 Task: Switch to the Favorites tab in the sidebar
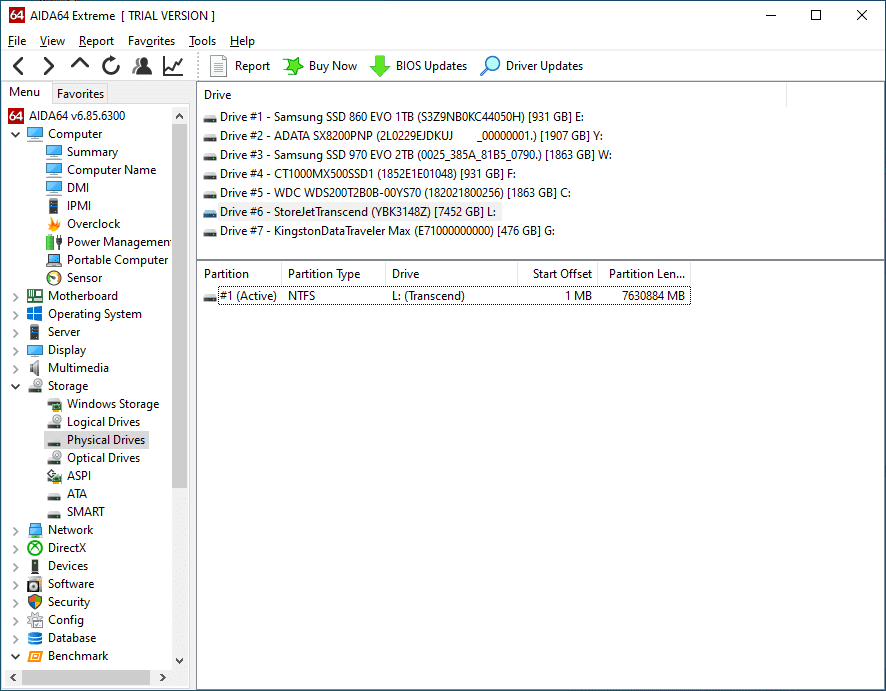pyautogui.click(x=80, y=94)
